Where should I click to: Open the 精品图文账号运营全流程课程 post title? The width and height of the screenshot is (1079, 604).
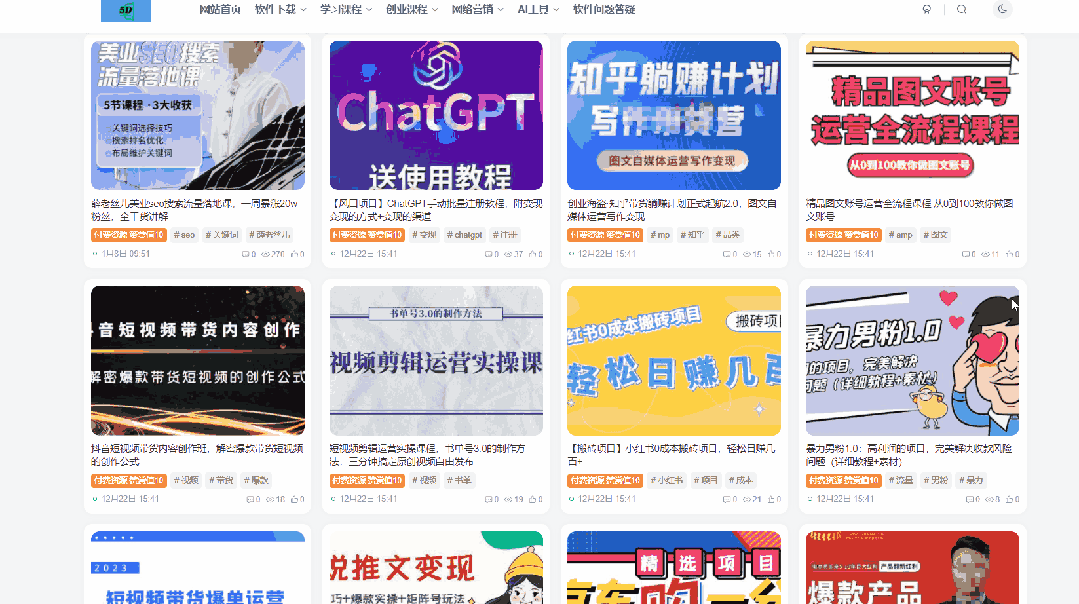coord(910,210)
